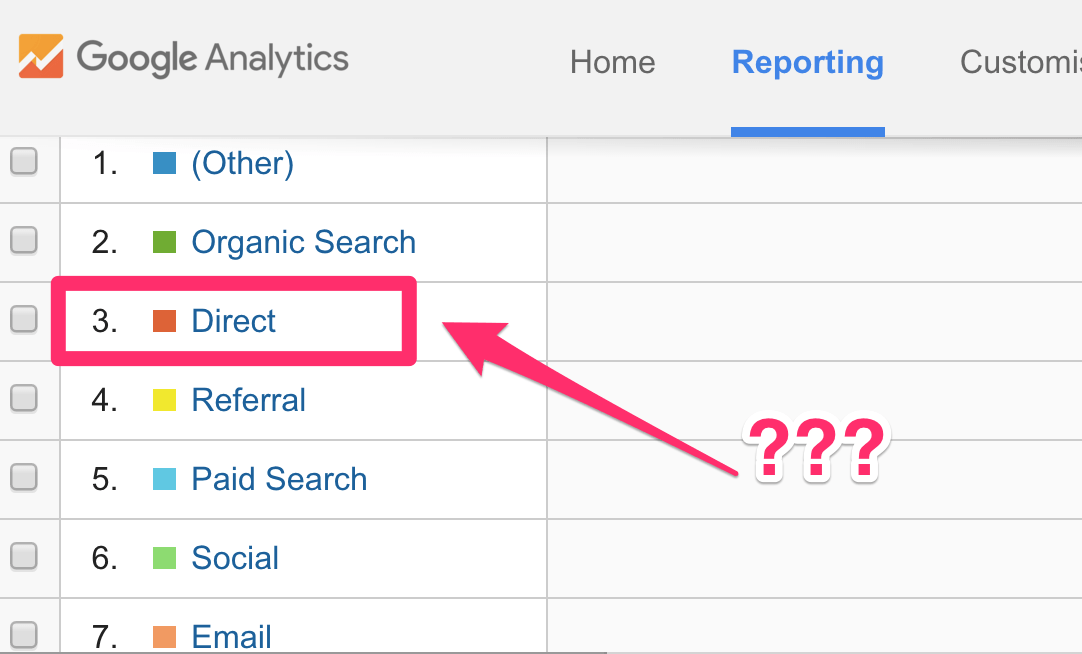Click the yellow Referral color square

[x=164, y=400]
